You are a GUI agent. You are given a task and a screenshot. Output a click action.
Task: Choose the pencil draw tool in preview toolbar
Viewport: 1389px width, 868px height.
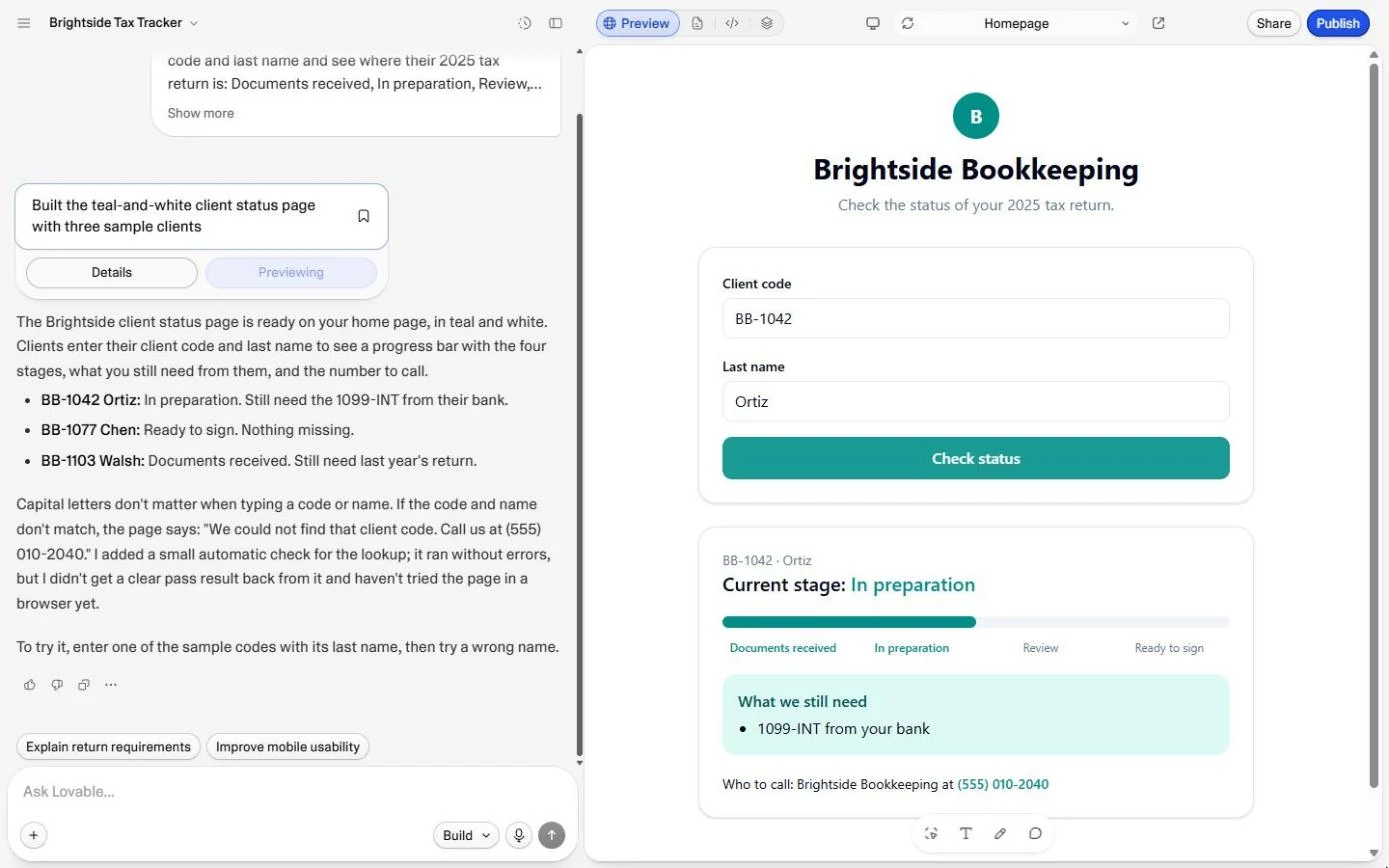pyautogui.click(x=1000, y=833)
